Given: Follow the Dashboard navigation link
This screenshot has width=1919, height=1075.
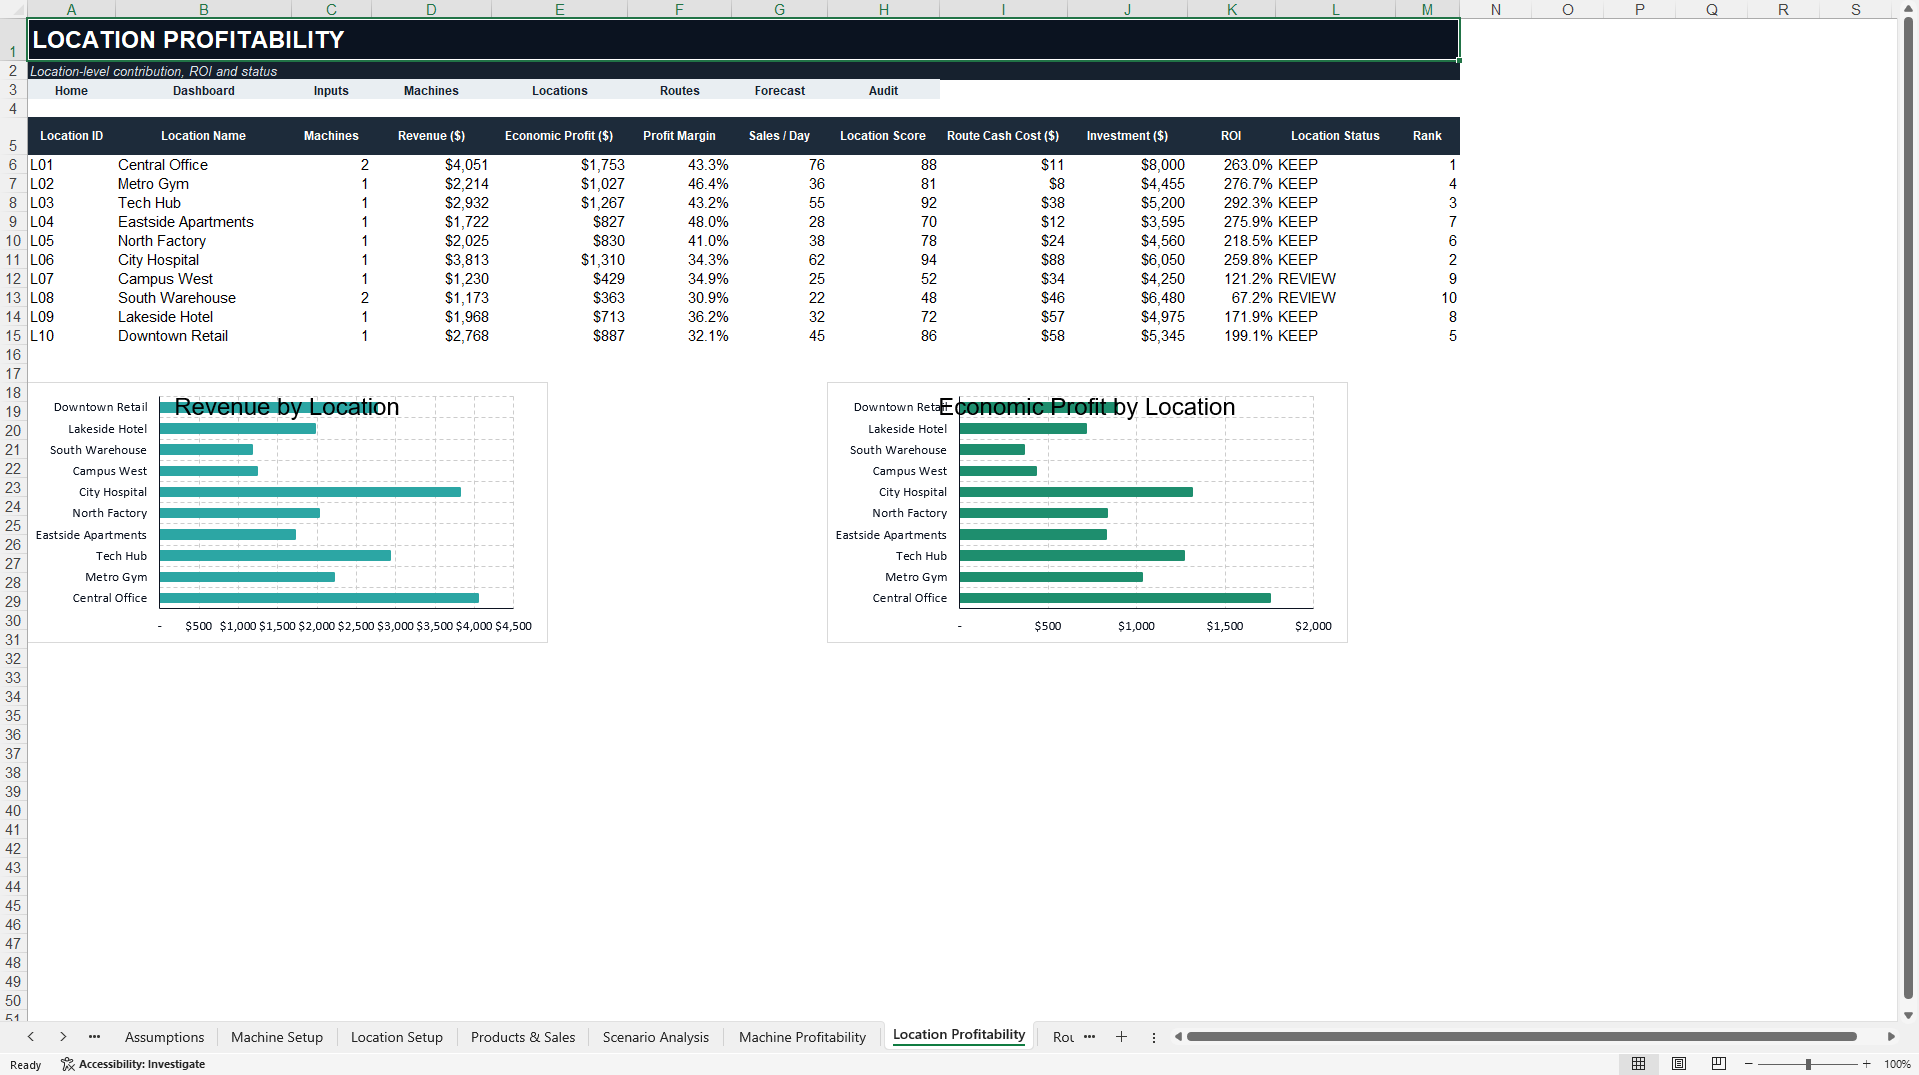Looking at the screenshot, I should coord(204,90).
